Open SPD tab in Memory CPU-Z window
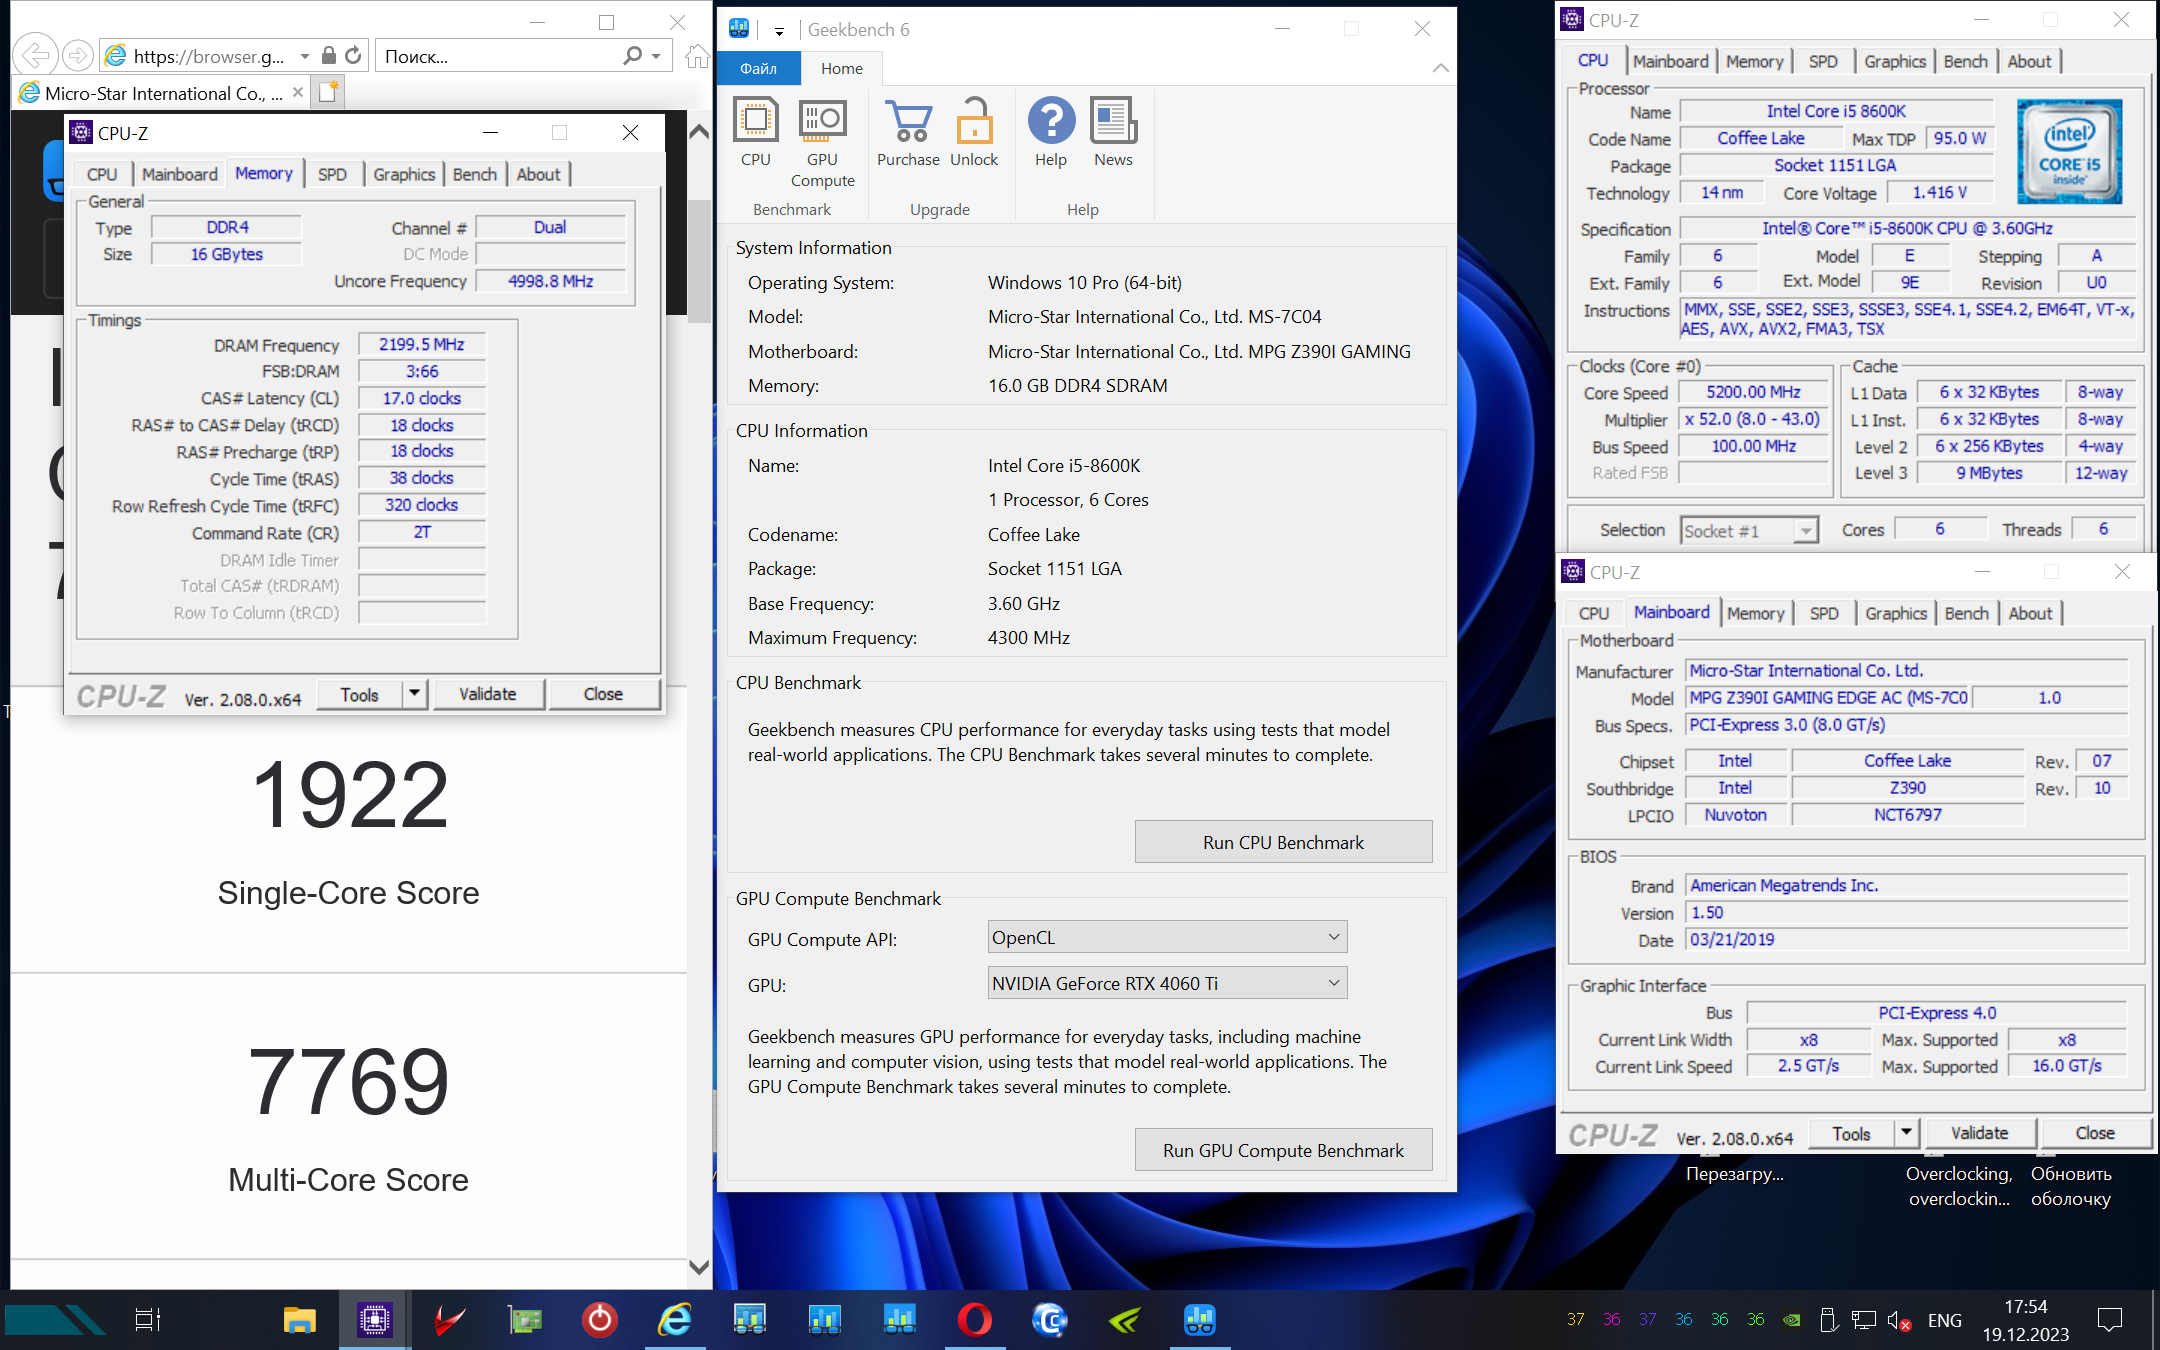The height and width of the screenshot is (1350, 2160). [x=332, y=174]
